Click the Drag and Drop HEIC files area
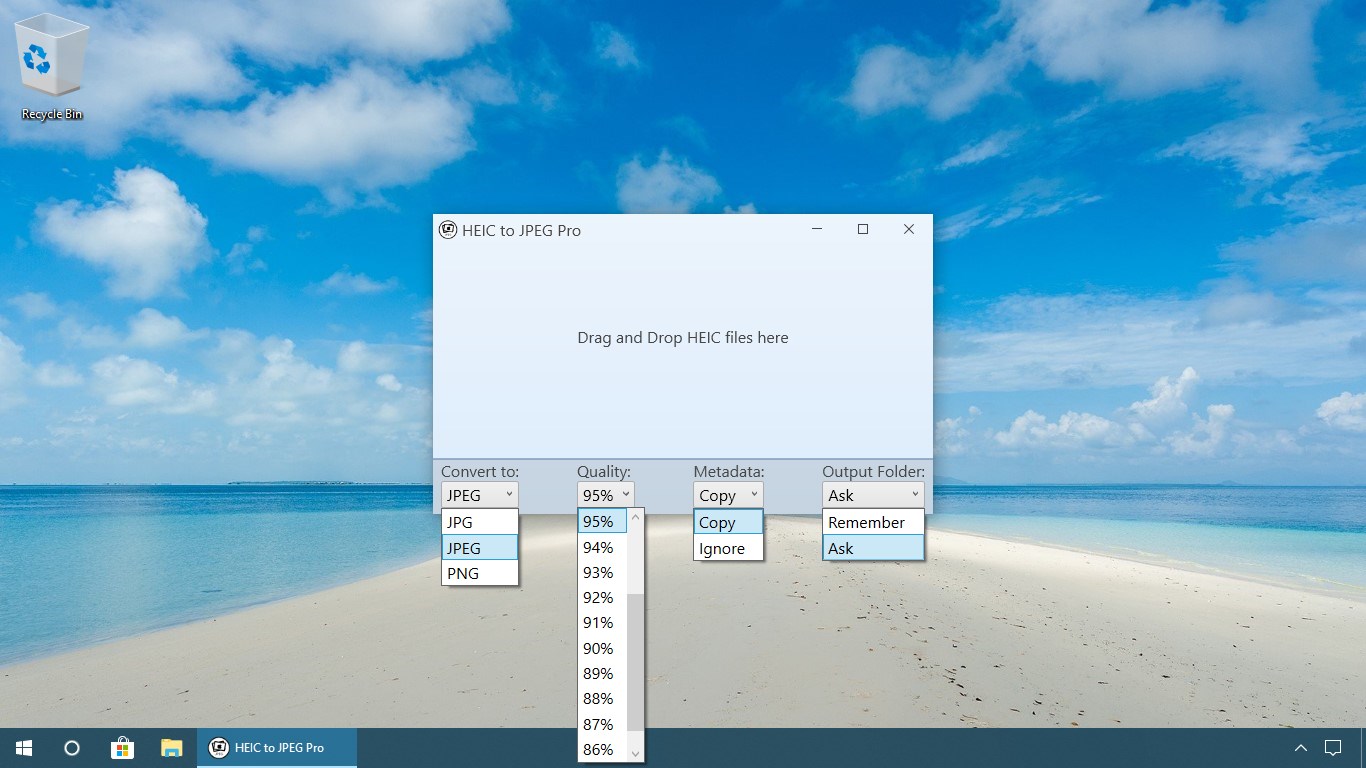The height and width of the screenshot is (768, 1366). pos(683,338)
